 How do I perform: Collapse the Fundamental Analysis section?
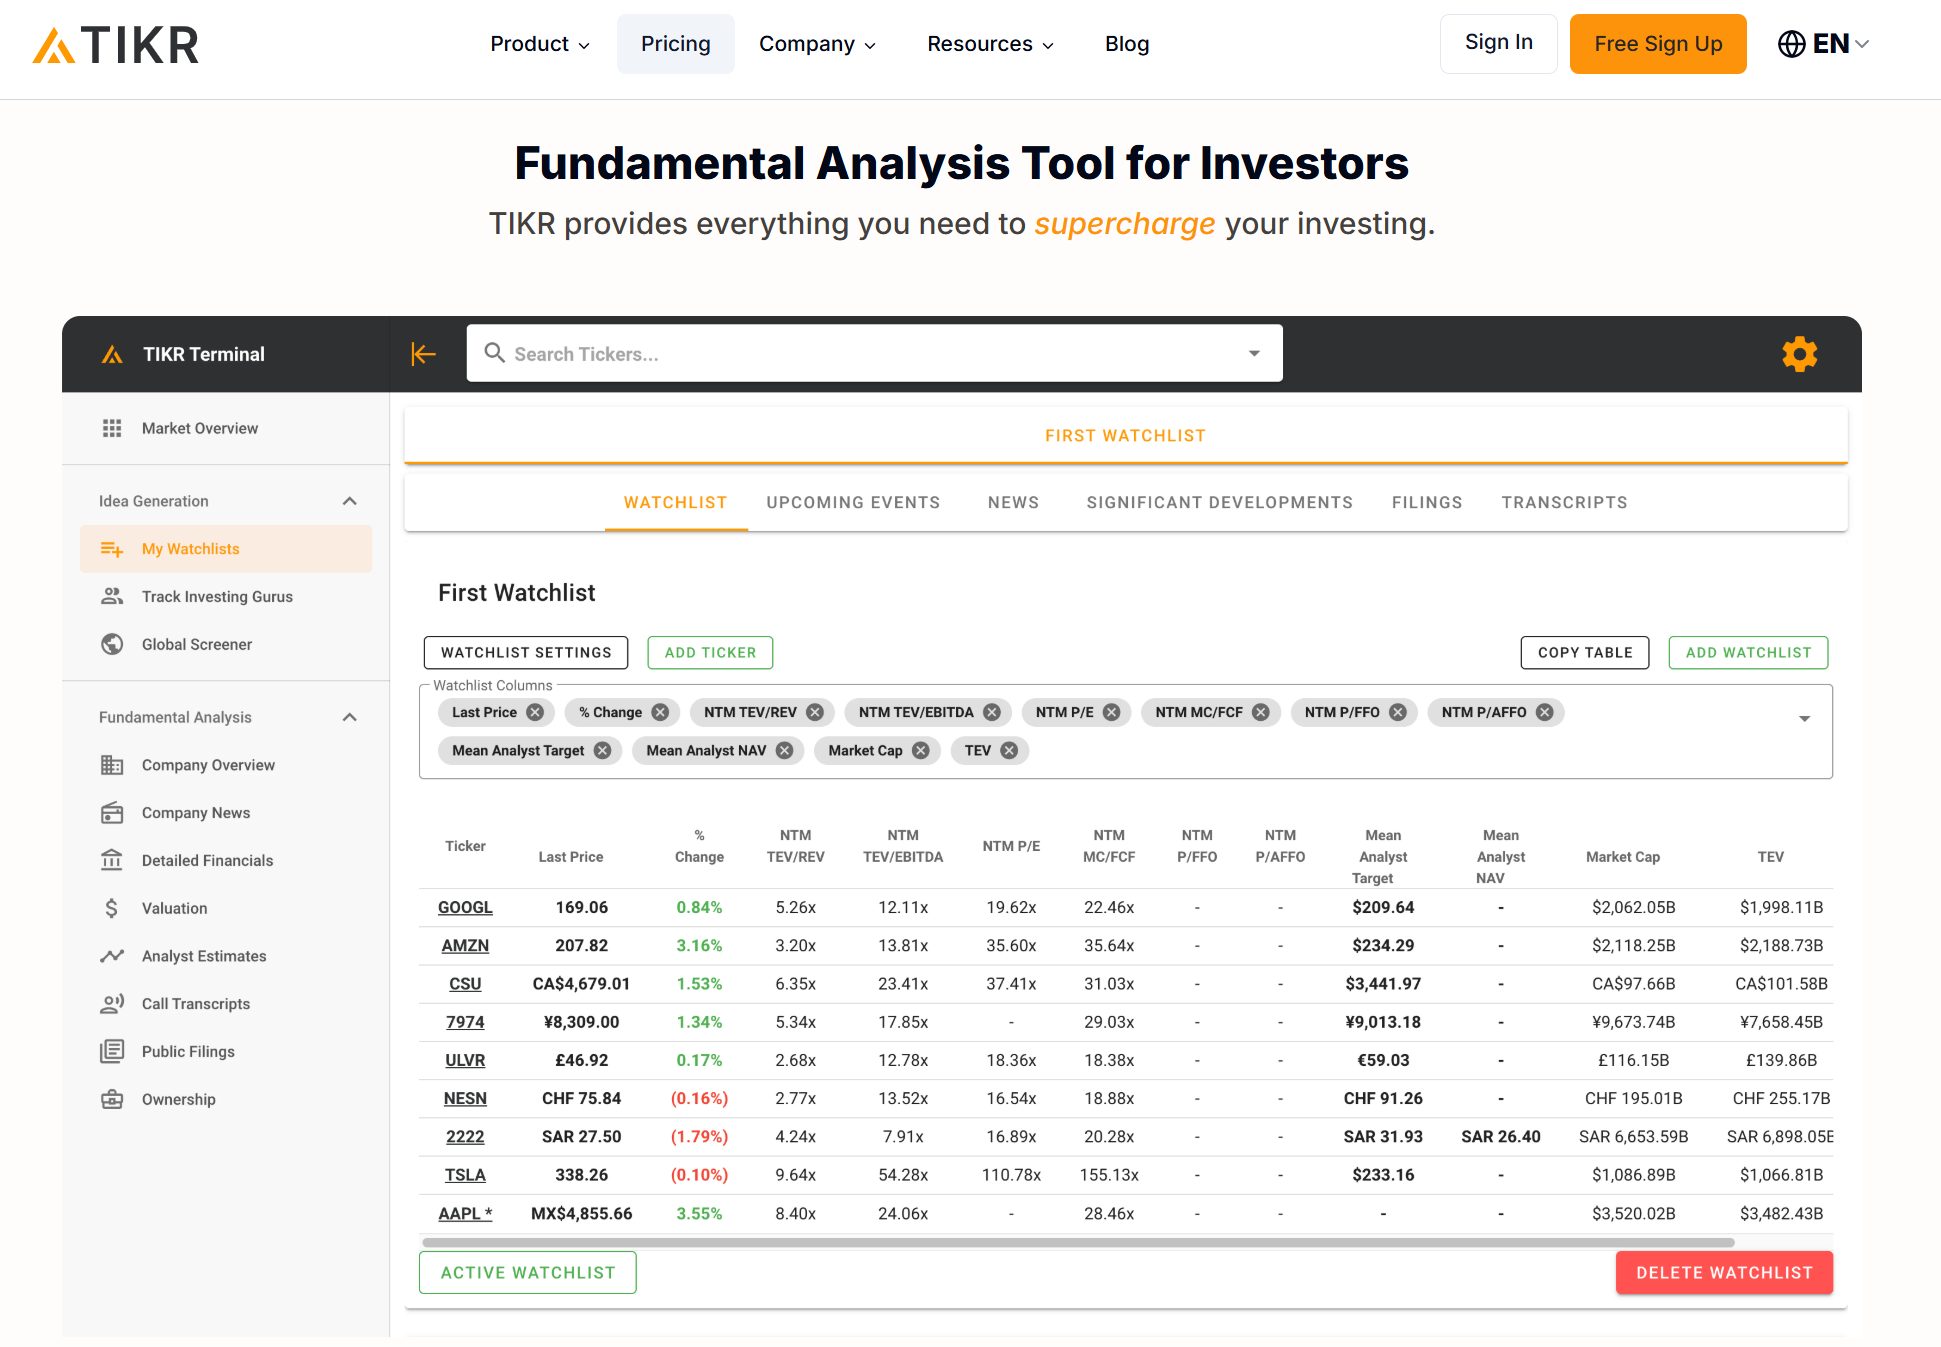pyautogui.click(x=350, y=717)
